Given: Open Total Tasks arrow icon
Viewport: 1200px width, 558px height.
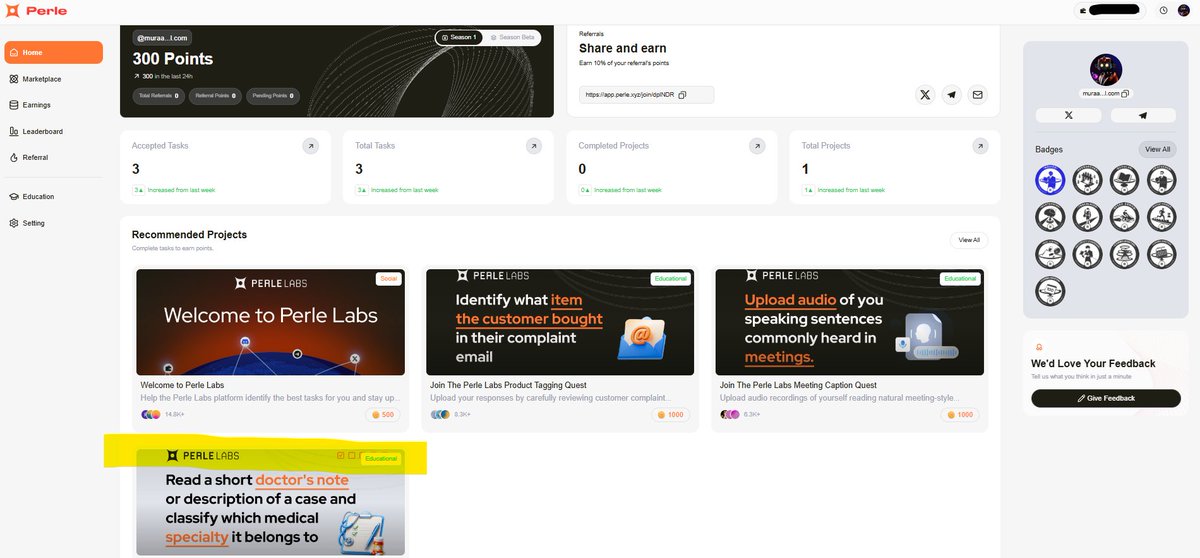Looking at the screenshot, I should 535,146.
